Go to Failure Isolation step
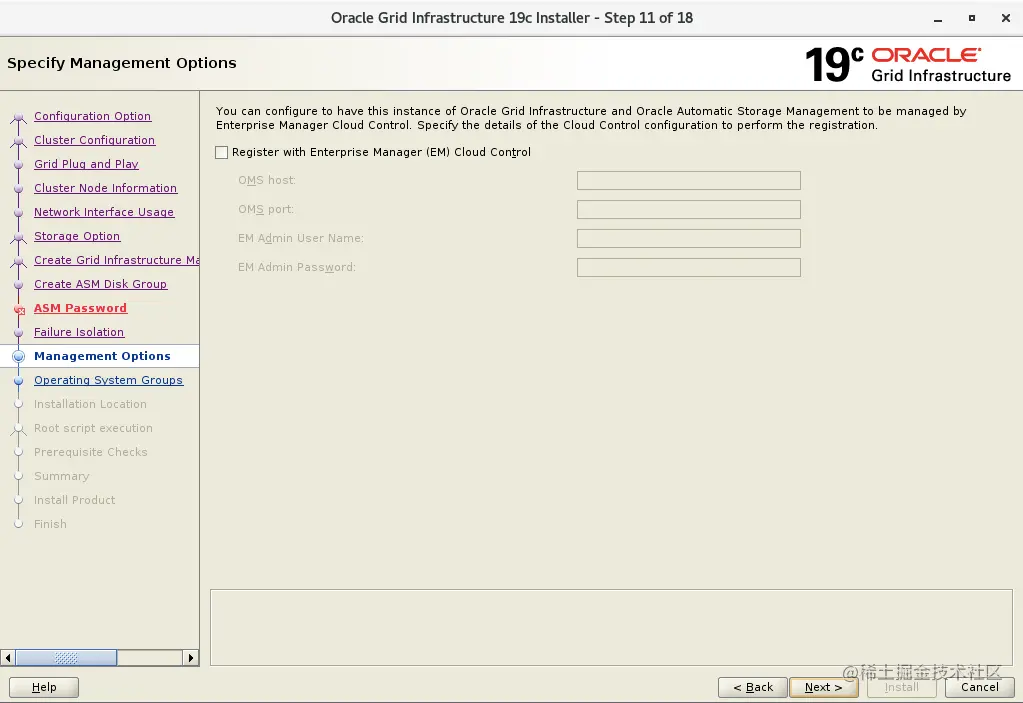The width and height of the screenshot is (1023, 703). click(x=79, y=333)
